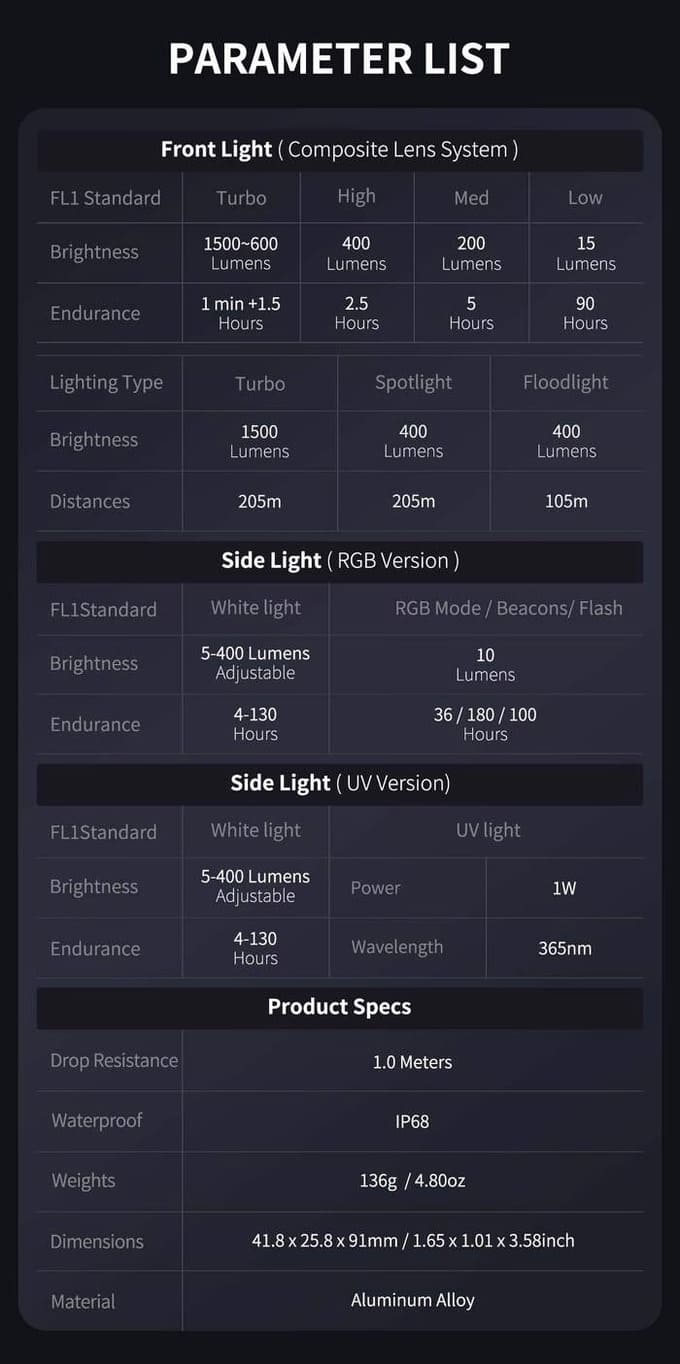Click the Side Light UV Version header
Viewport: 680px width, 1364px height.
click(x=339, y=784)
